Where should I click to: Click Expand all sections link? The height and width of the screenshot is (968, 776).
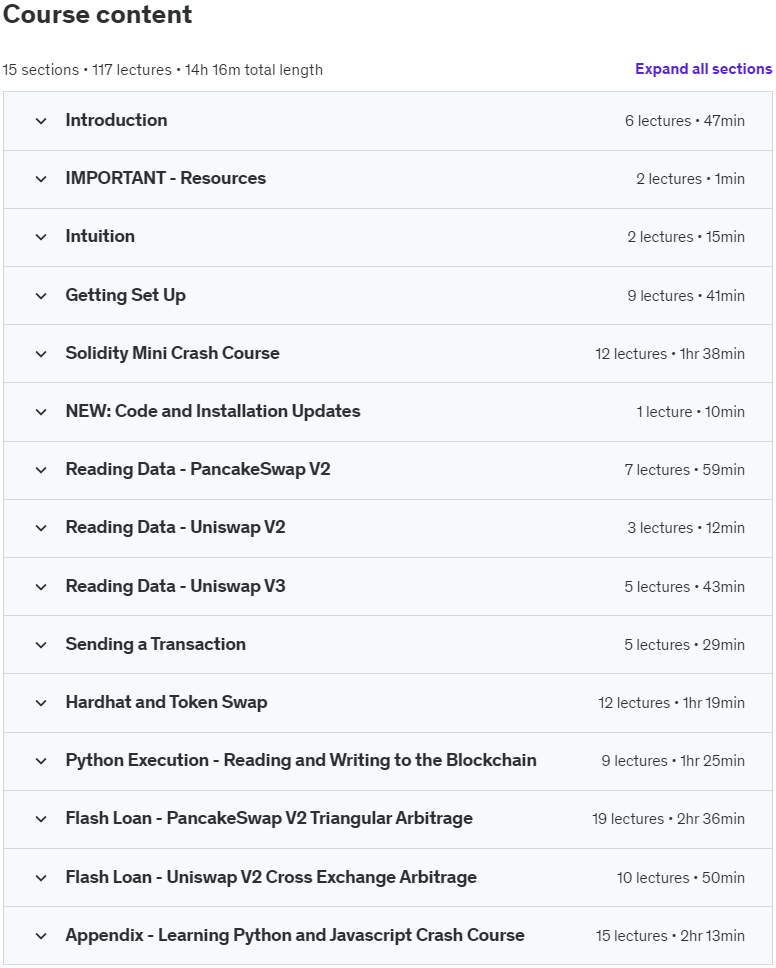tap(703, 69)
